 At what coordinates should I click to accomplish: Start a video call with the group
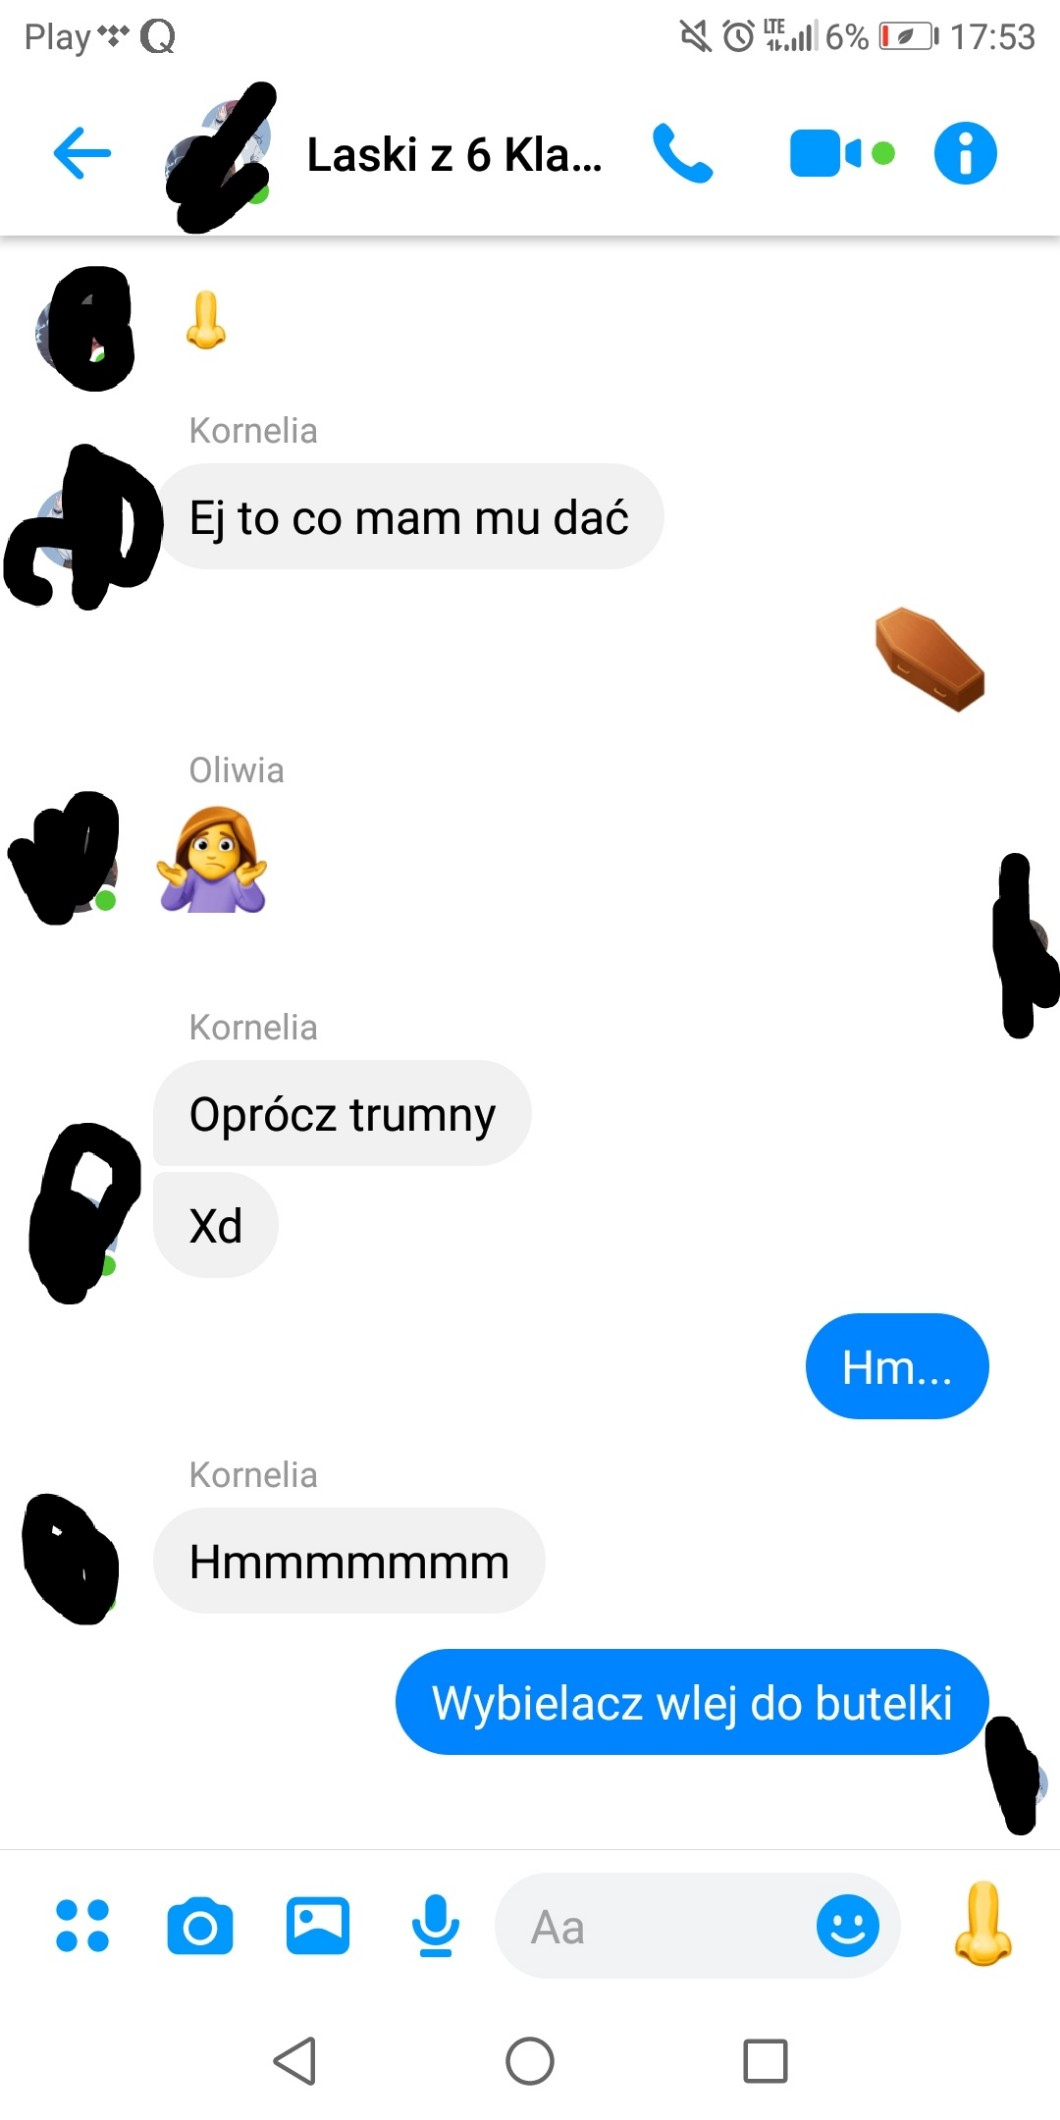point(842,154)
